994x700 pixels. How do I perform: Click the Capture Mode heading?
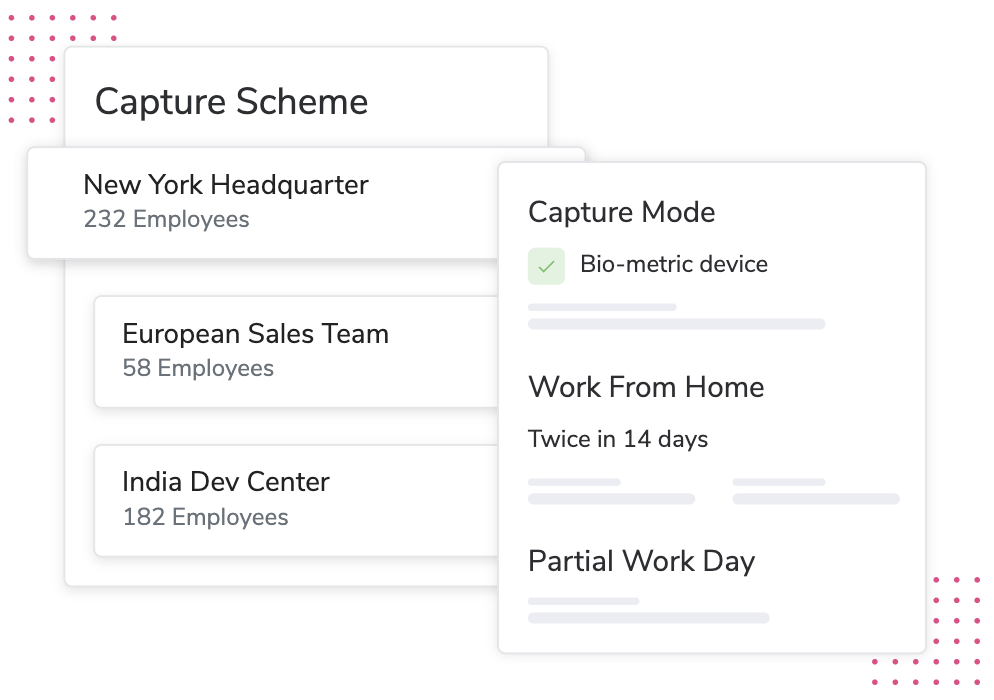click(x=621, y=212)
